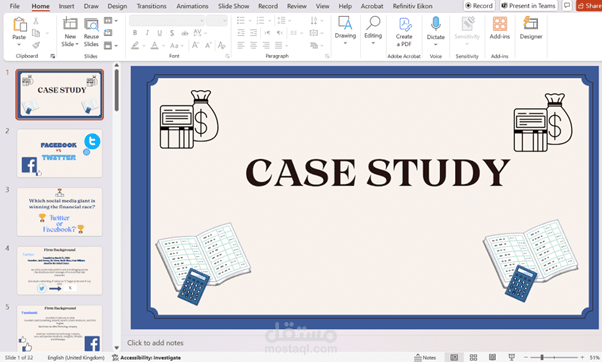Click the Paste clipboard icon

pos(19,25)
